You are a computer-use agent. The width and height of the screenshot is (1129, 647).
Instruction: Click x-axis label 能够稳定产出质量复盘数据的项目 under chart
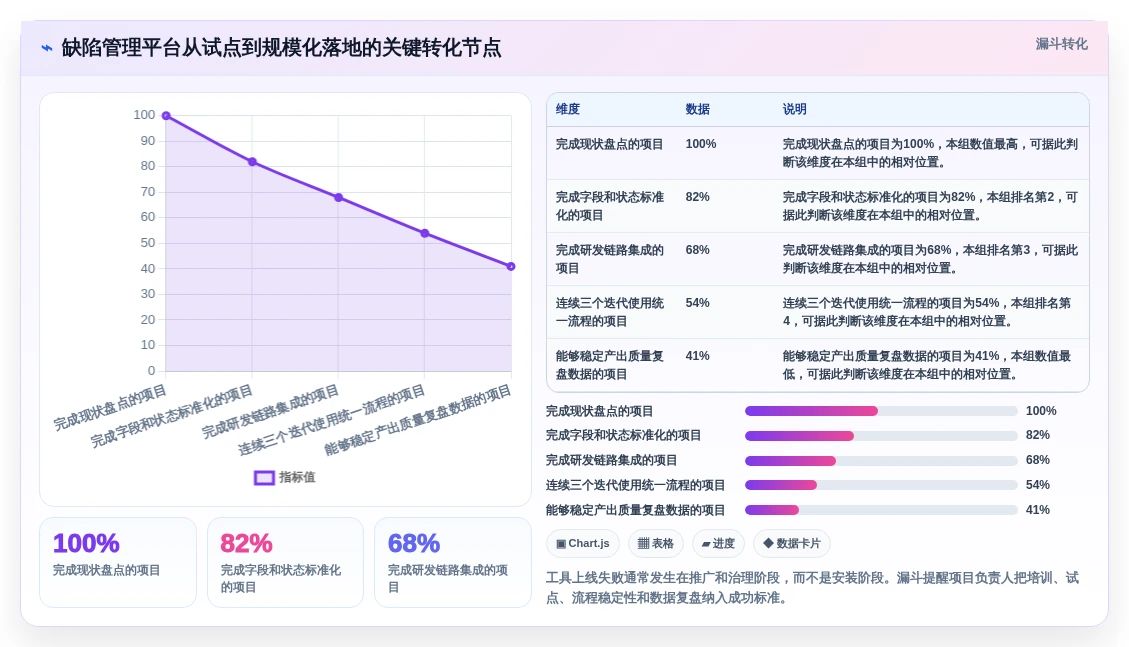click(418, 420)
